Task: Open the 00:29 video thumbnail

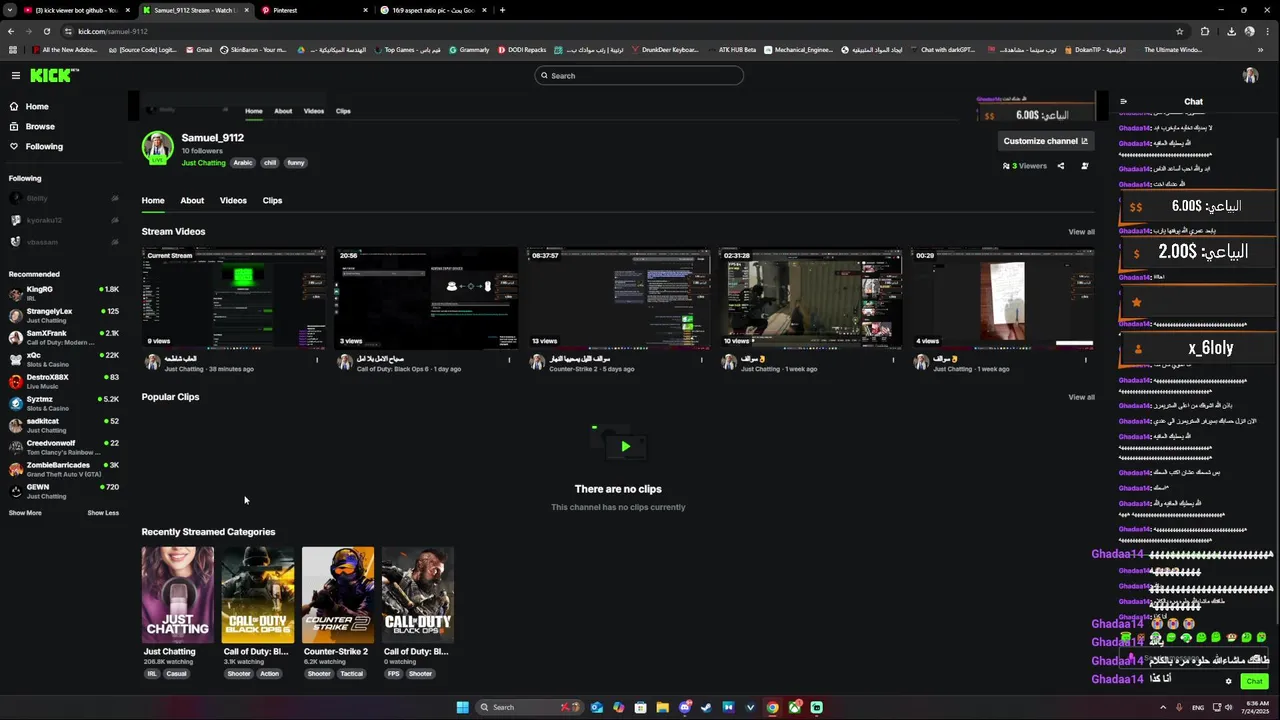Action: tap(1002, 299)
